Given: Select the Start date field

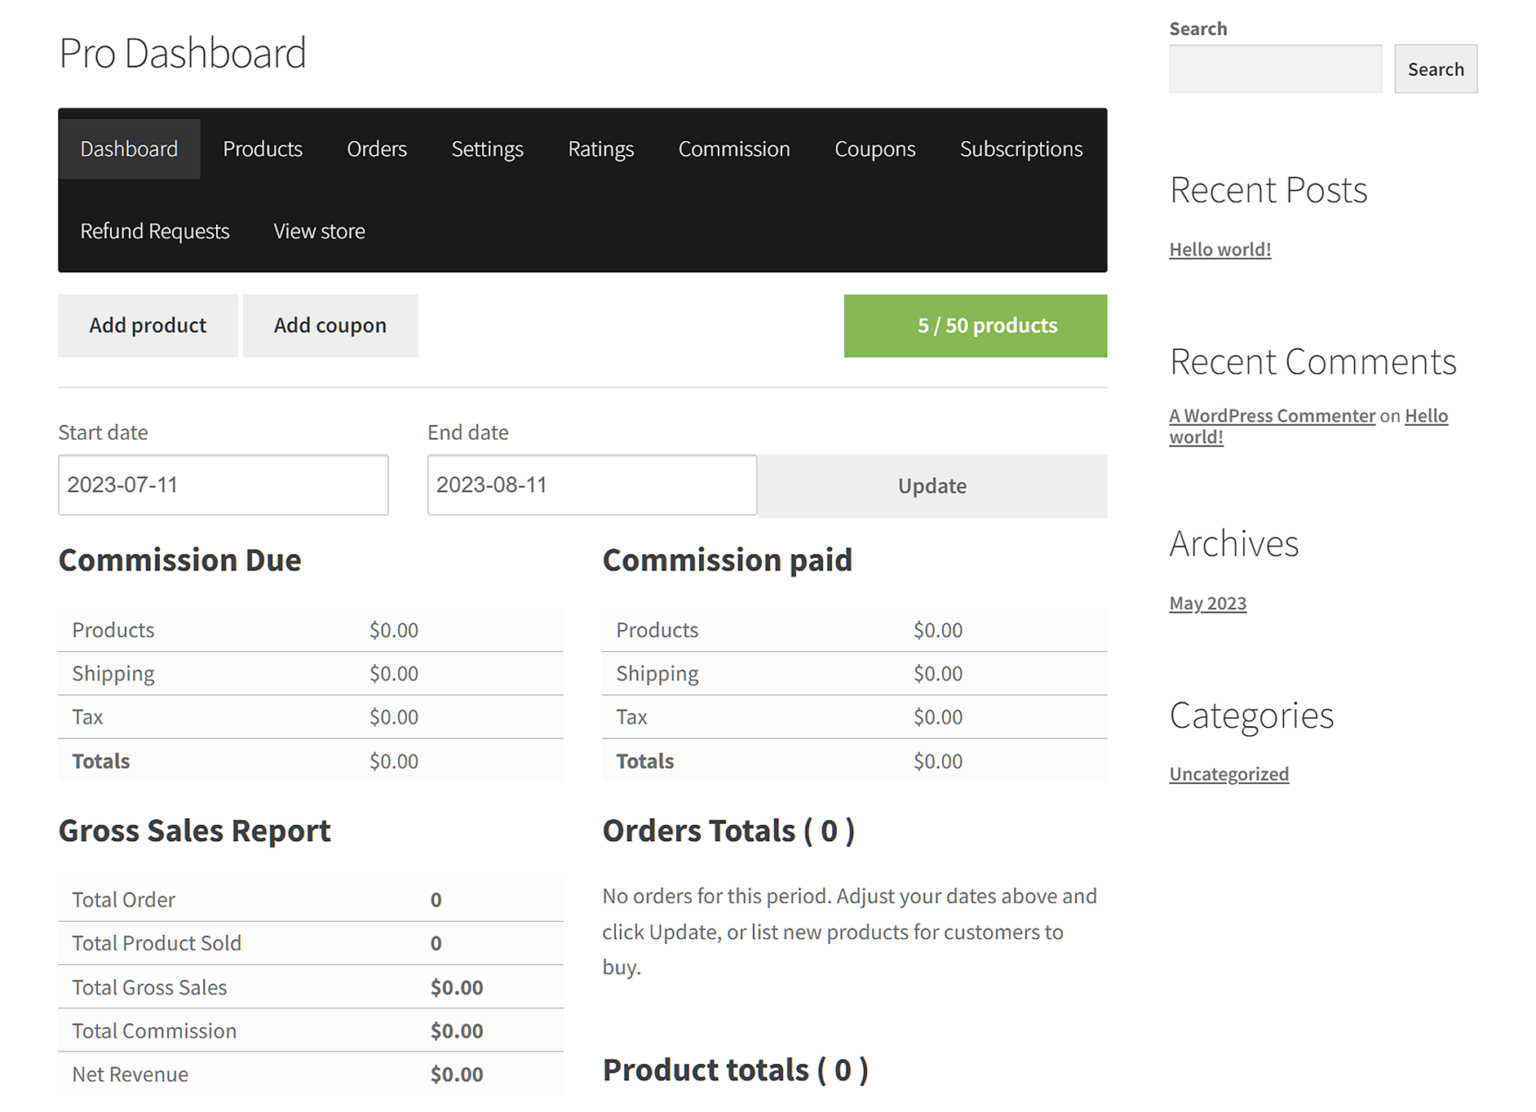Looking at the screenshot, I should click(222, 485).
